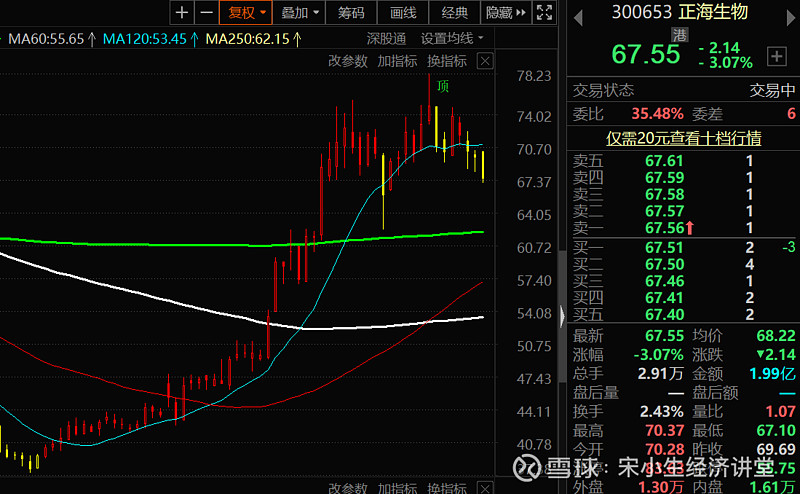Select 买三 price 67.46
This screenshot has width=800, height=494.
(664, 281)
